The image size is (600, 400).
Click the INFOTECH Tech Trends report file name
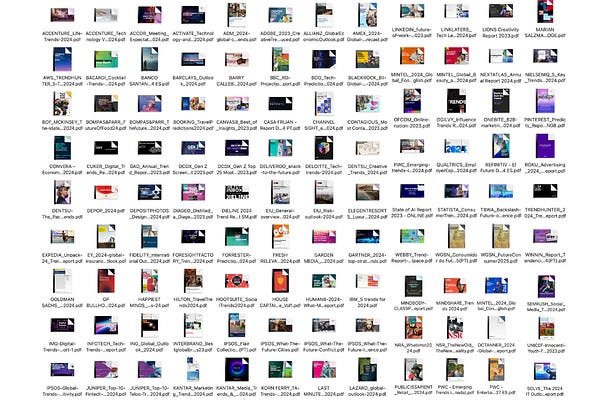(x=106, y=347)
